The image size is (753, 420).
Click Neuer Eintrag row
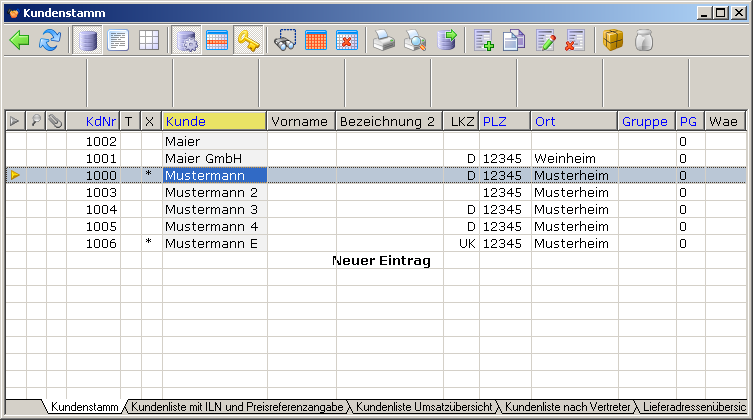[380, 261]
